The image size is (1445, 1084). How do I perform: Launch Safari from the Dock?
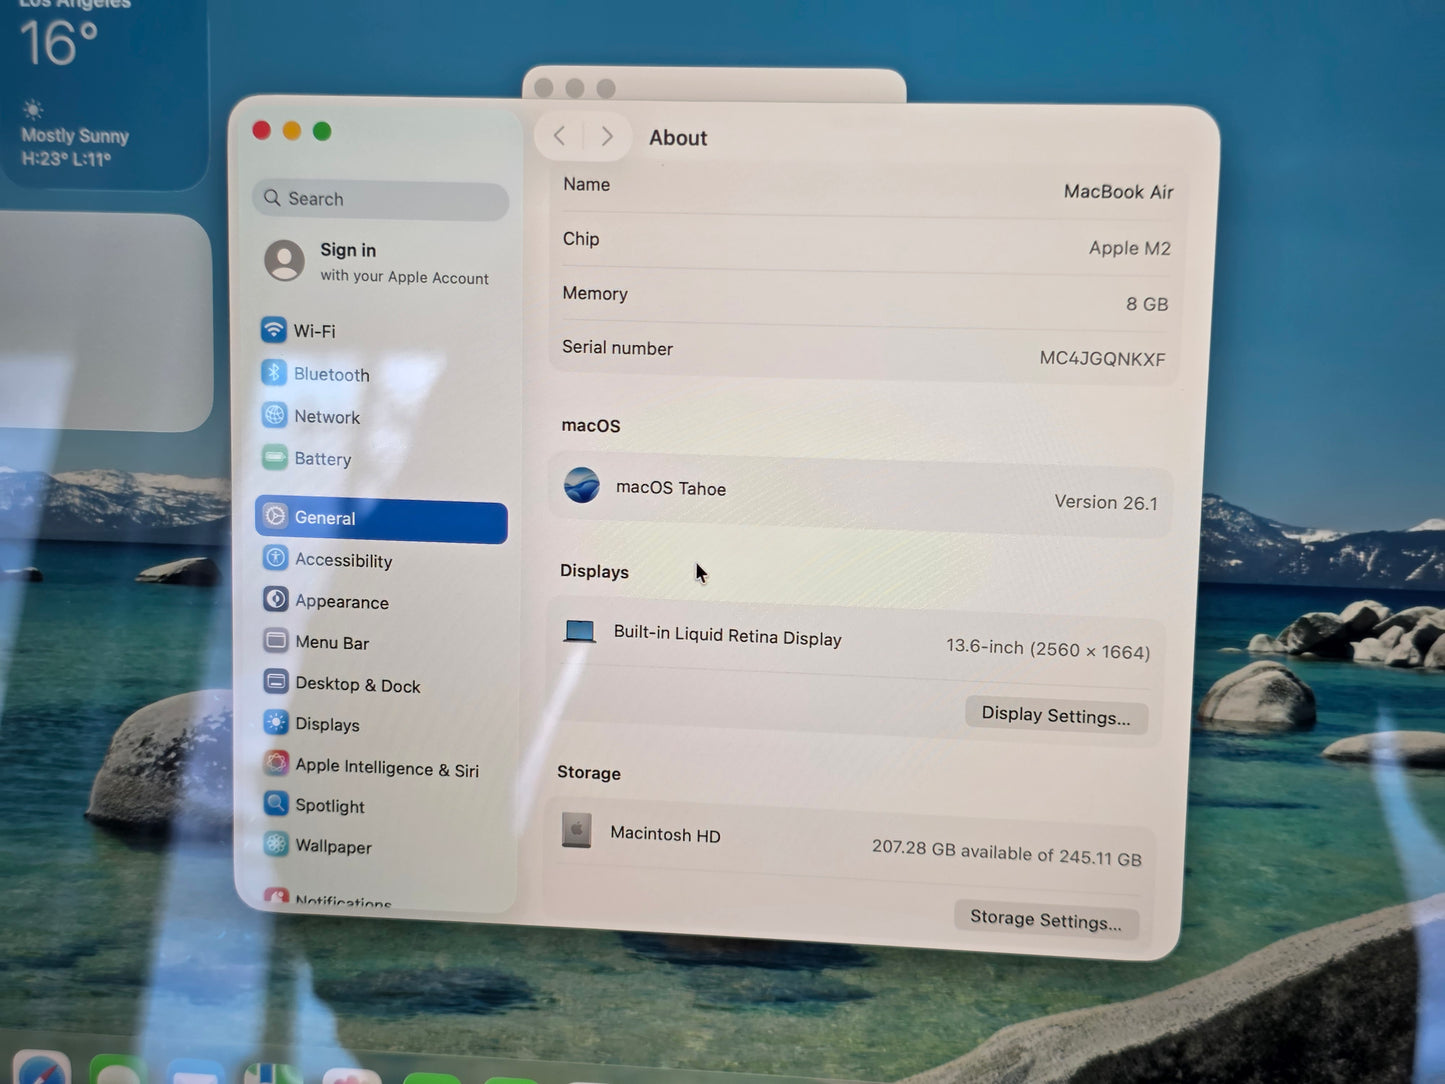click(x=40, y=1075)
